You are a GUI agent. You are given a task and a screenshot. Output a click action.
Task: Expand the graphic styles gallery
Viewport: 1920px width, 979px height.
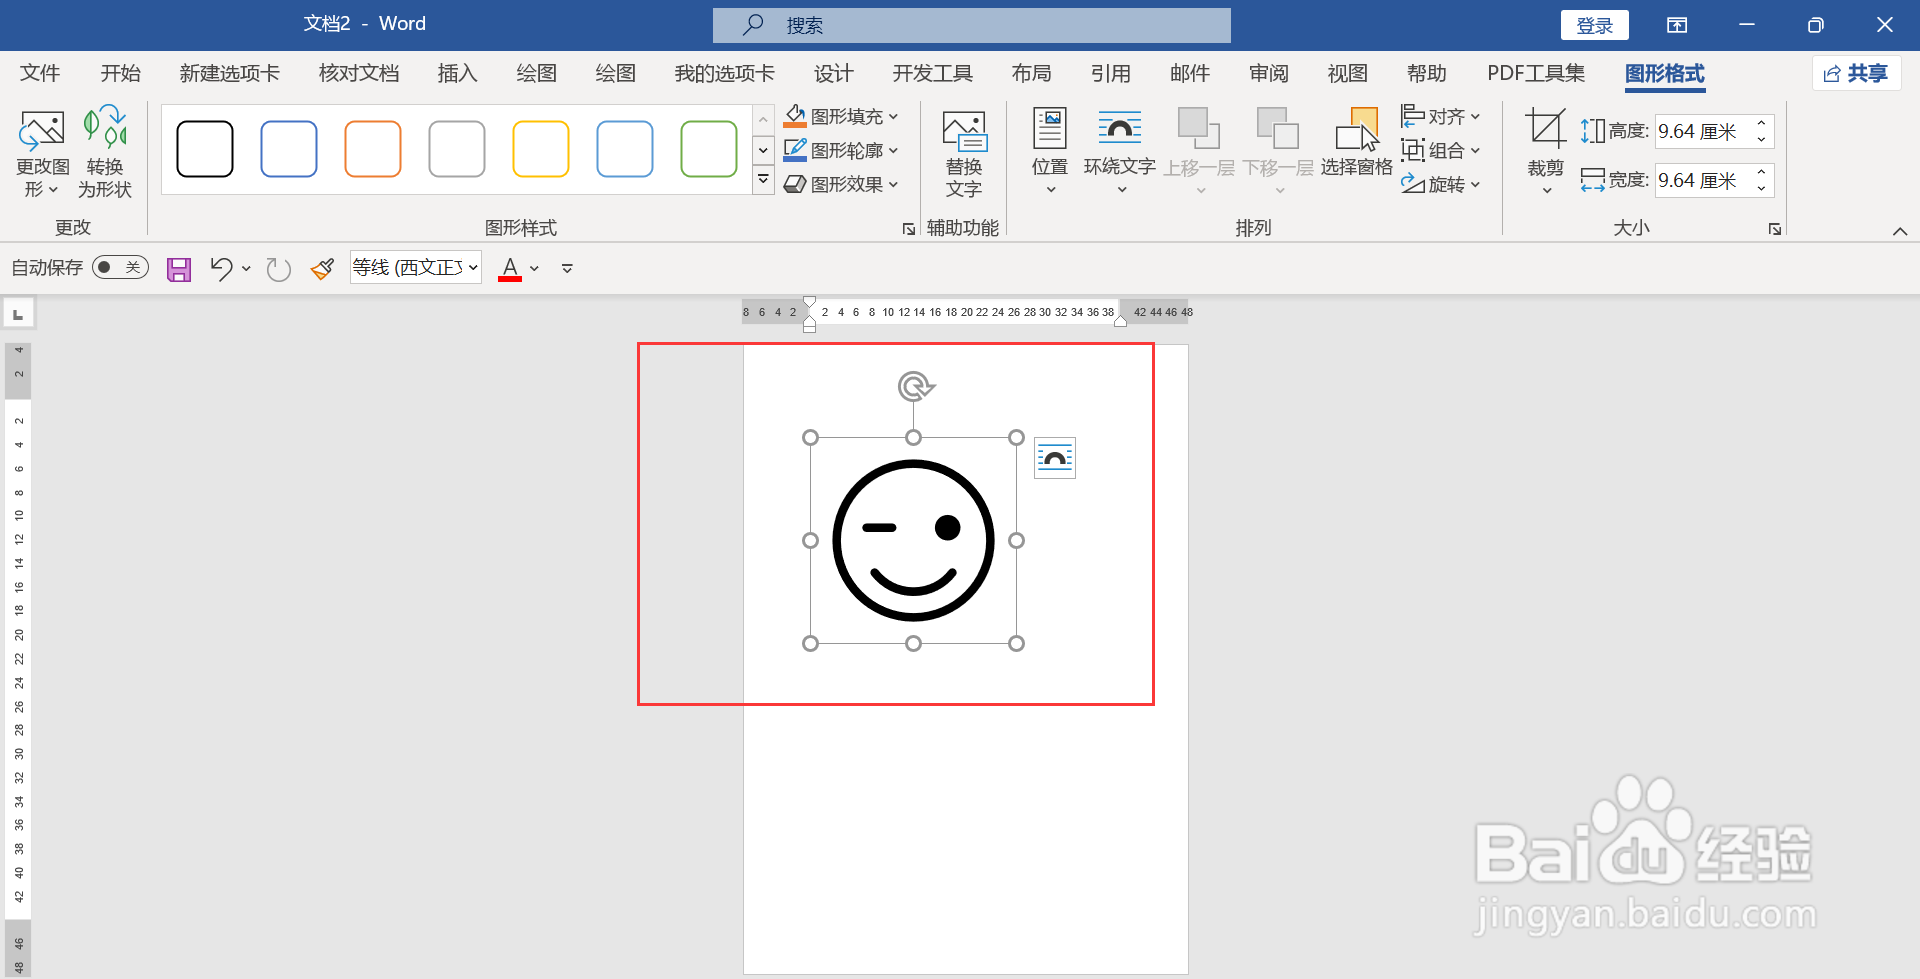coord(763,180)
